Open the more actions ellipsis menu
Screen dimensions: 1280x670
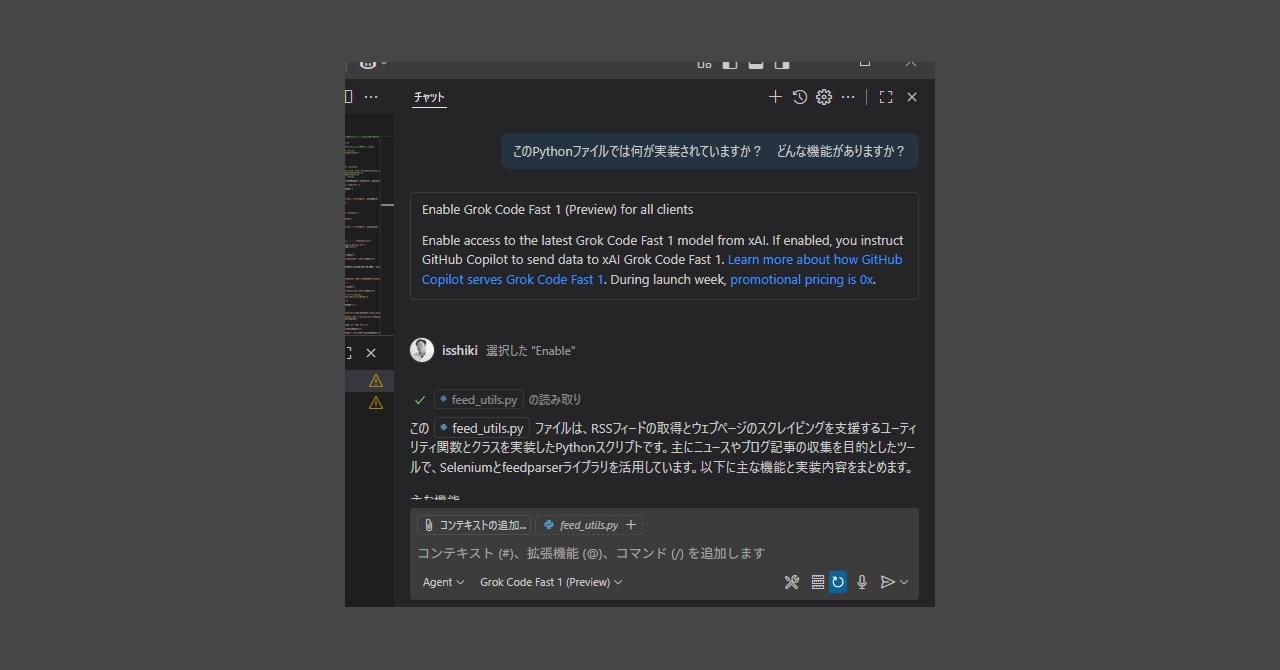pyautogui.click(x=848, y=96)
